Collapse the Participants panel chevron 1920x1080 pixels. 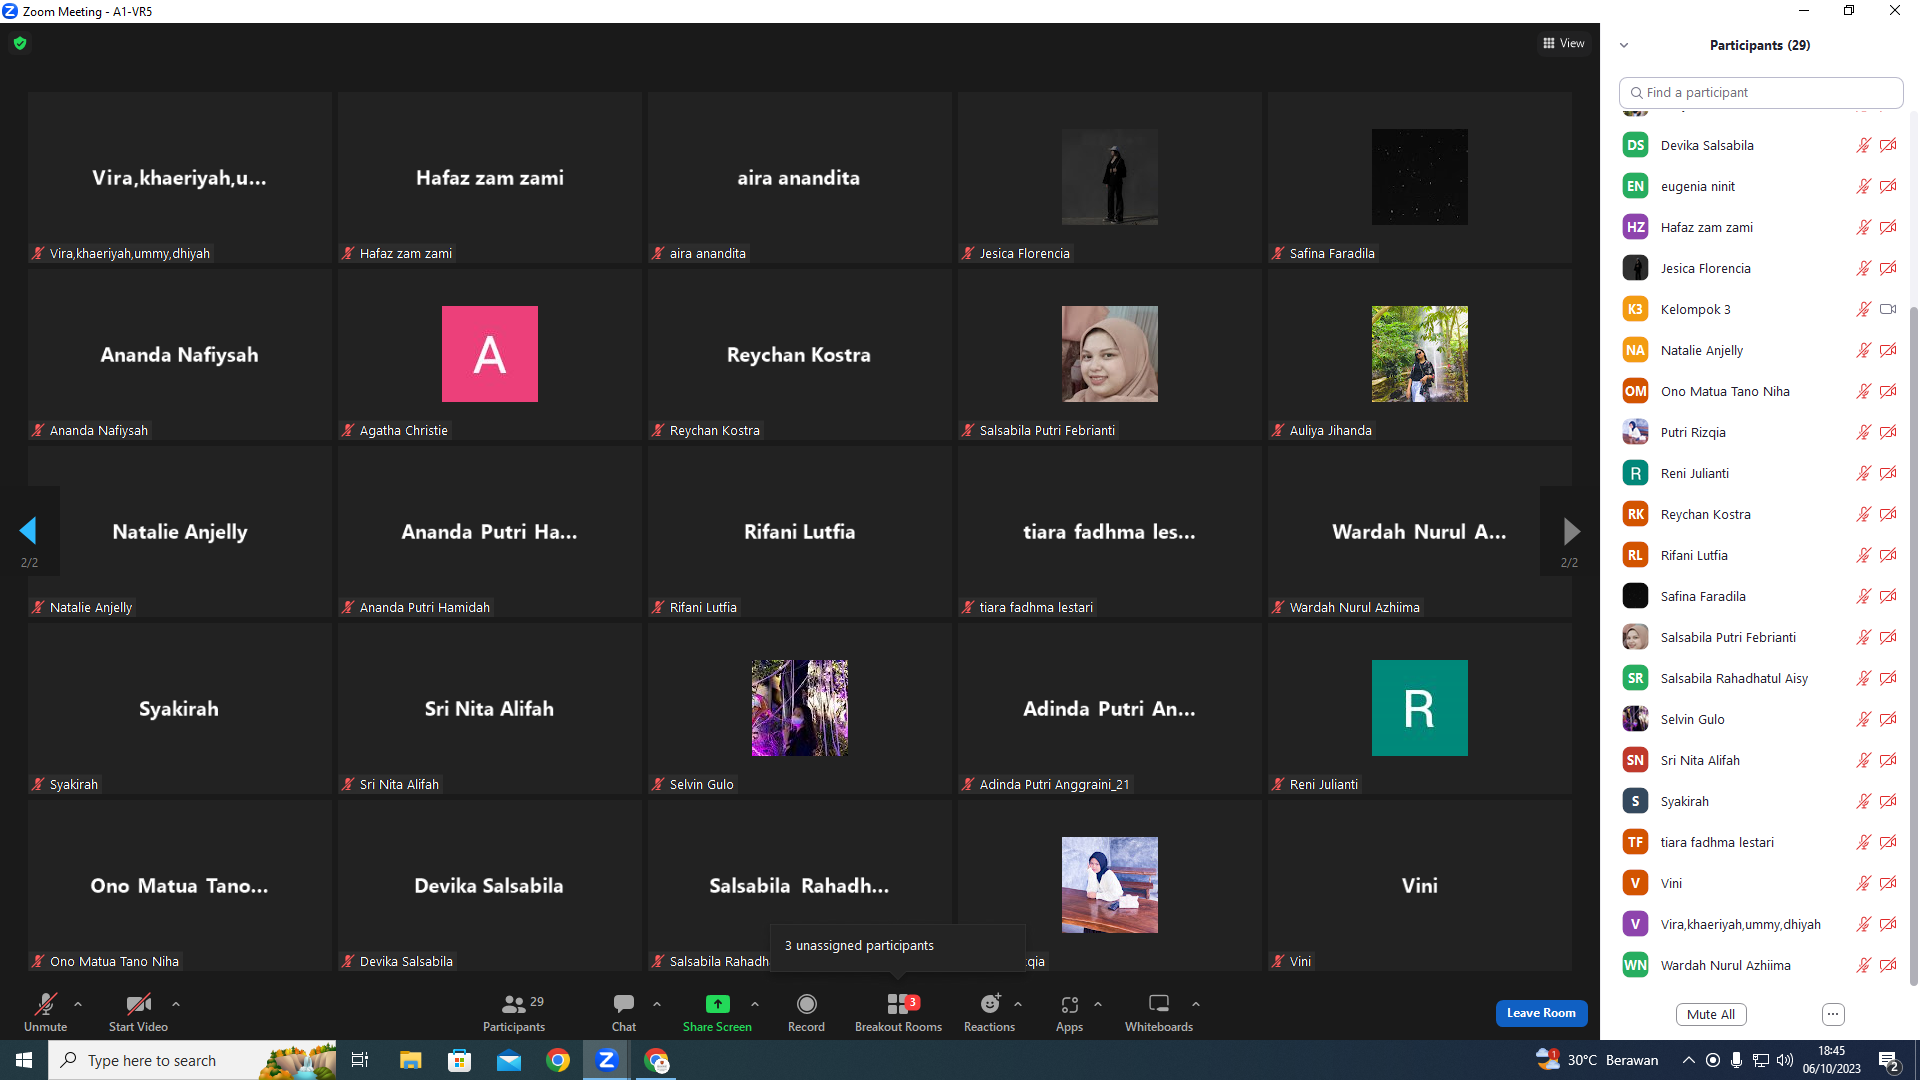pyautogui.click(x=1624, y=45)
